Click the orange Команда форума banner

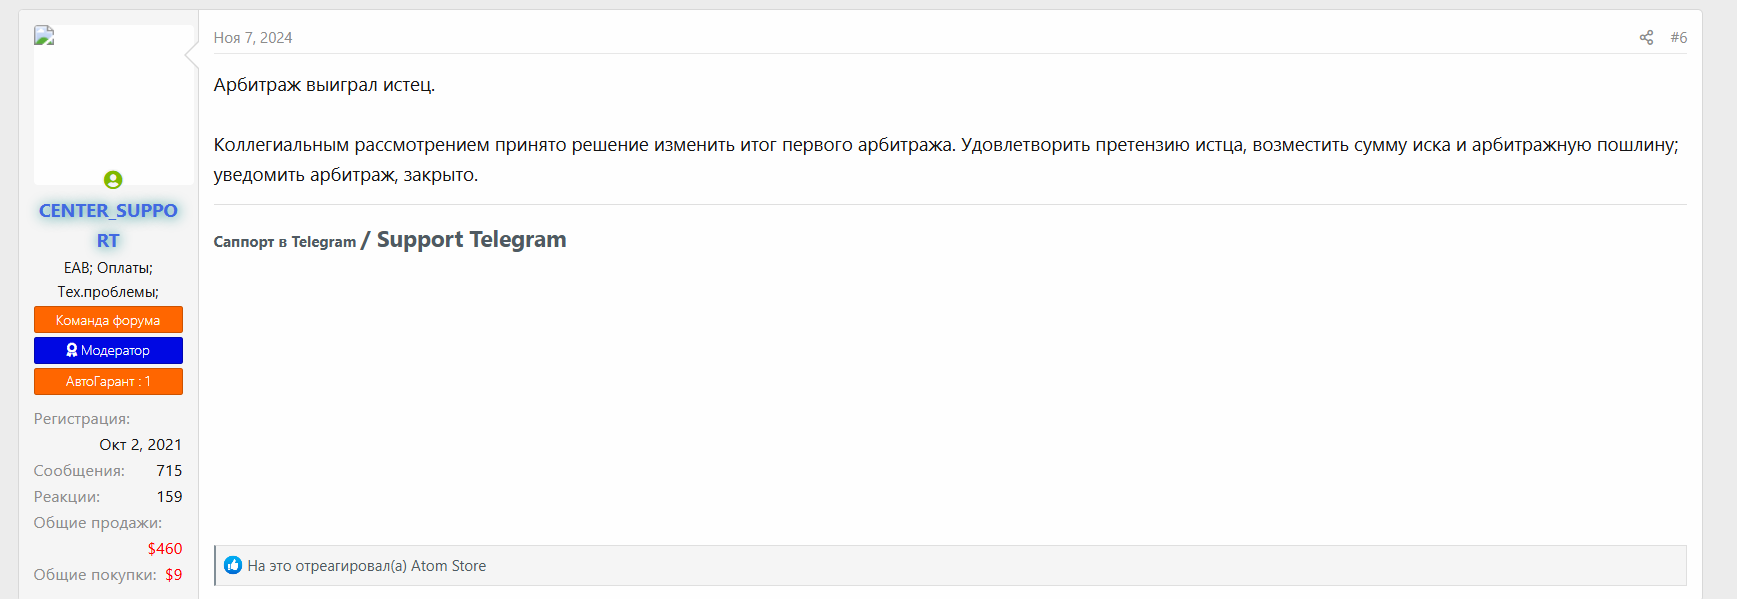(108, 320)
